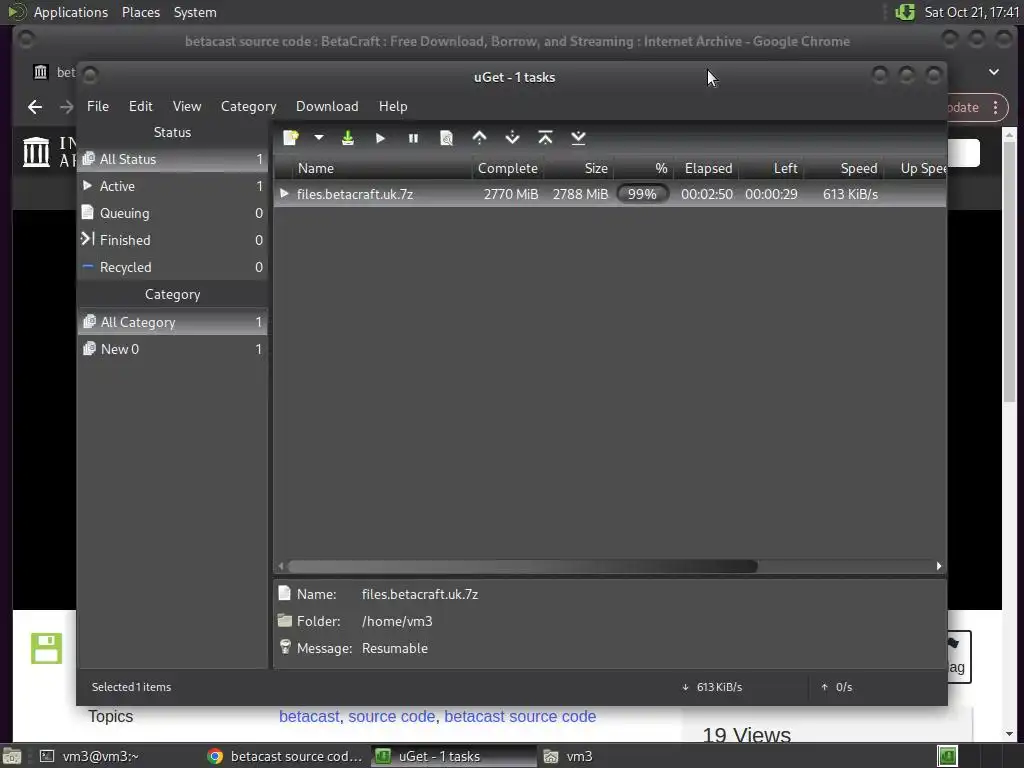Click the date and time clock
Image resolution: width=1024 pixels, height=768 pixels.
pos(971,12)
